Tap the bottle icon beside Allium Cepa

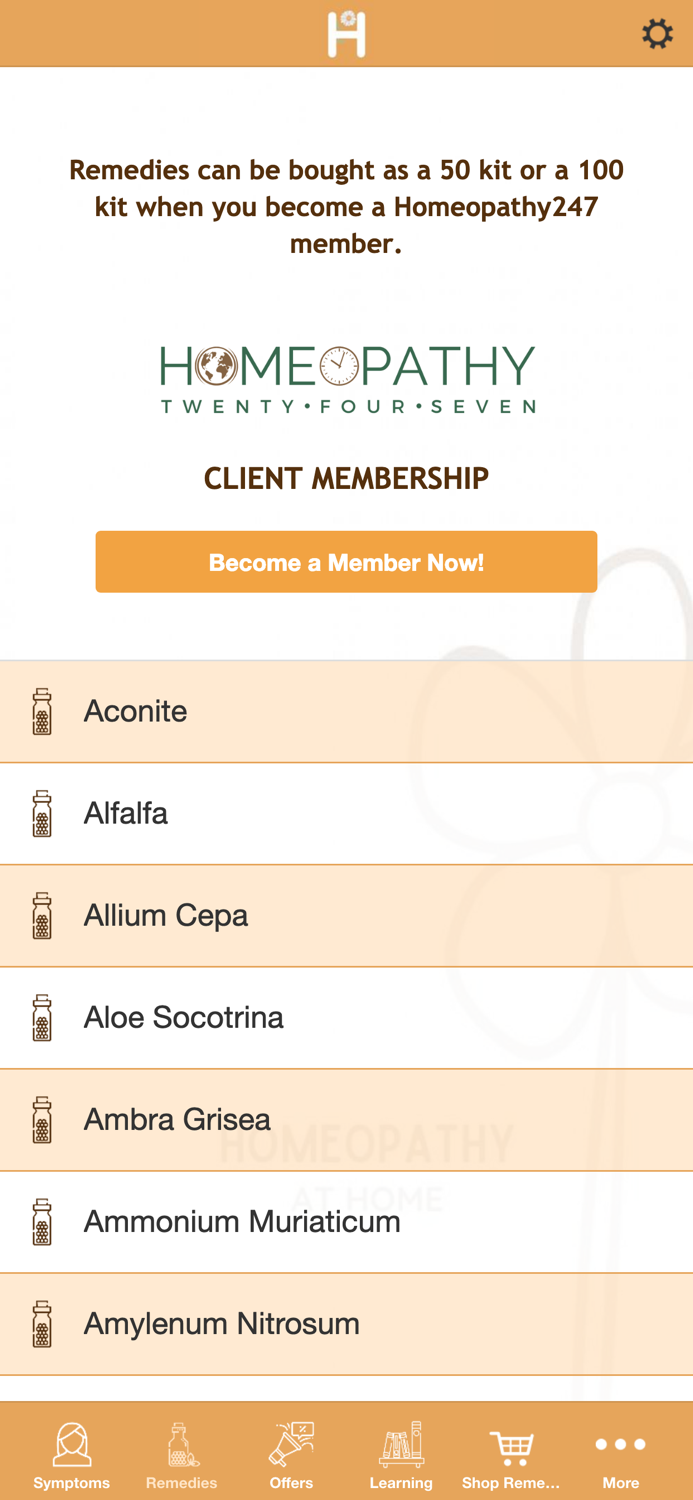point(42,916)
